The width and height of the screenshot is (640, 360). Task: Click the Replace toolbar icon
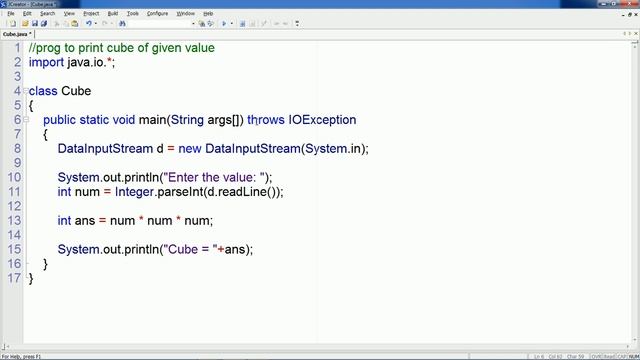(x=211, y=24)
